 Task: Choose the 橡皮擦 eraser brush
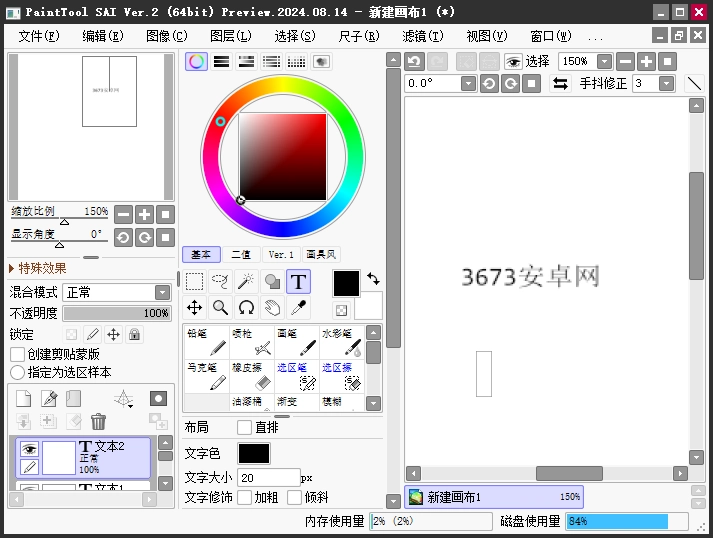tap(252, 376)
